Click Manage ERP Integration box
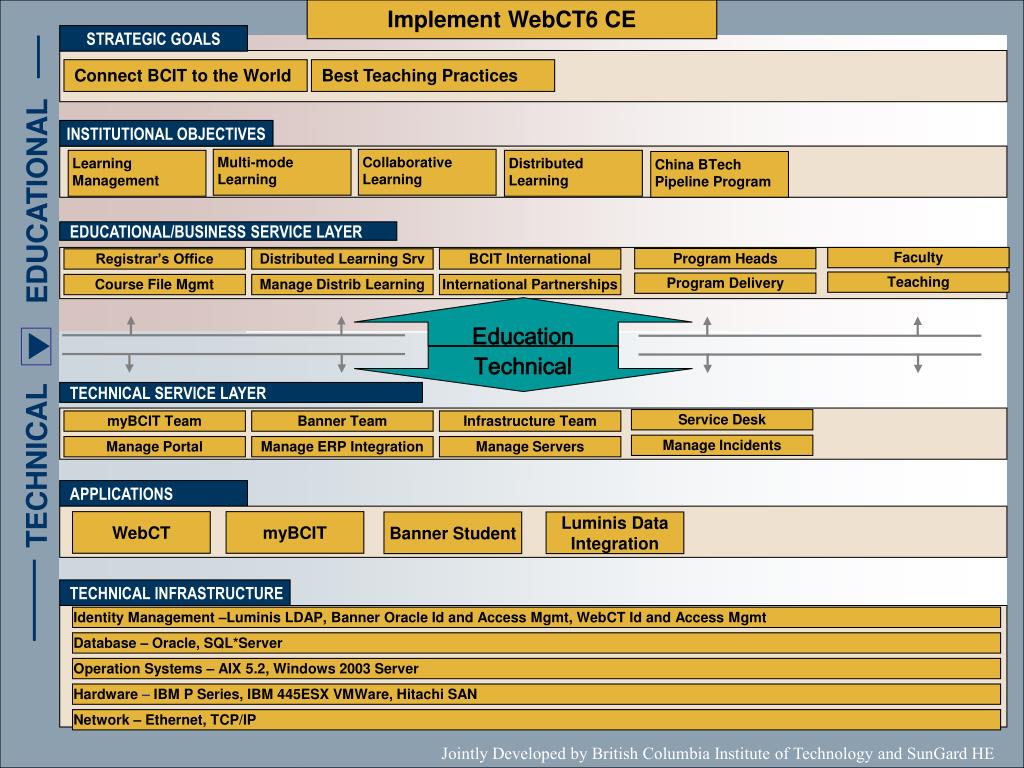 pyautogui.click(x=342, y=447)
